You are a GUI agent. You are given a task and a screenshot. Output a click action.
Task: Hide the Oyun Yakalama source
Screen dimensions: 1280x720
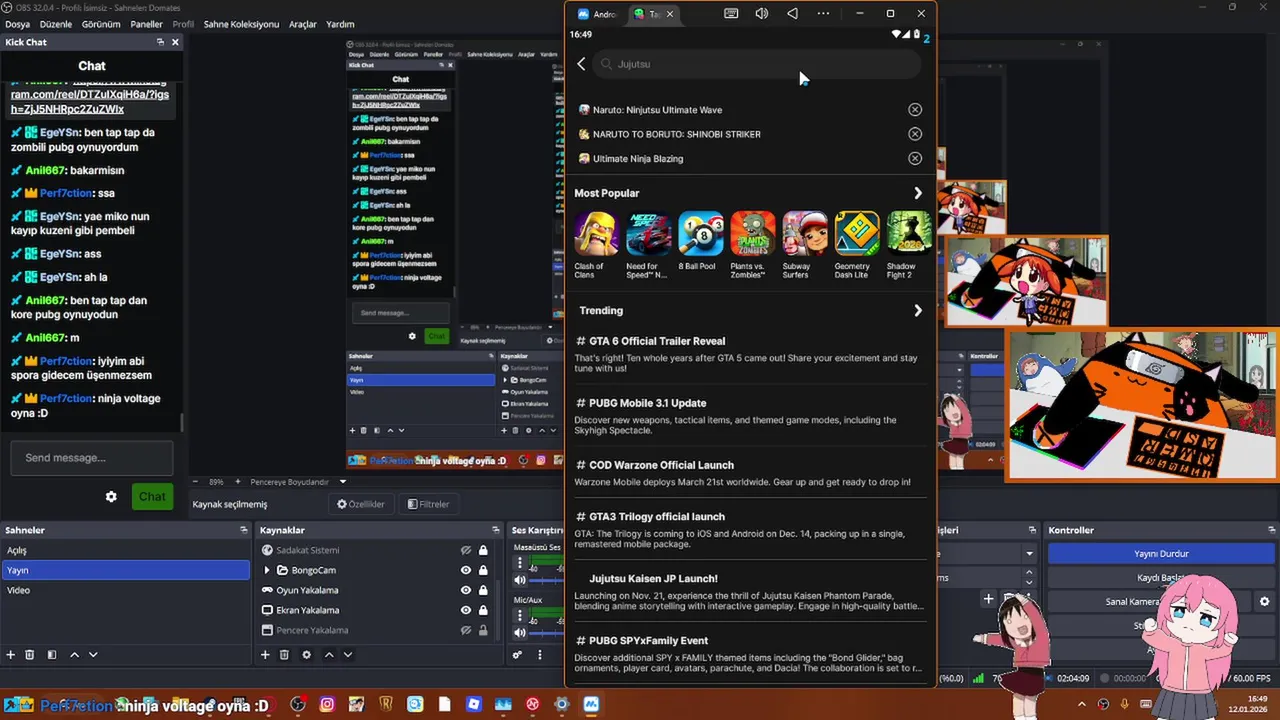point(465,590)
